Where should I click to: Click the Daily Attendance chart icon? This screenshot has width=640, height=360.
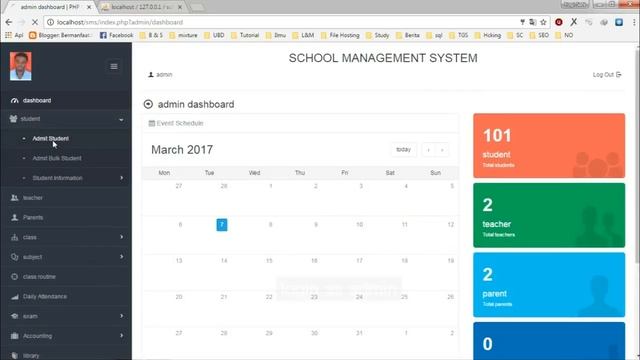coord(15,297)
